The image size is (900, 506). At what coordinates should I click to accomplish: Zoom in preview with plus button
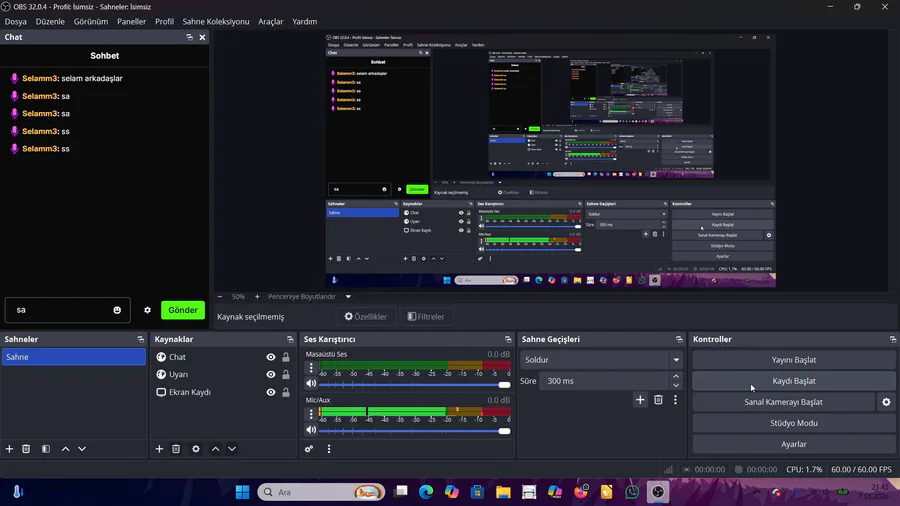coord(257,297)
